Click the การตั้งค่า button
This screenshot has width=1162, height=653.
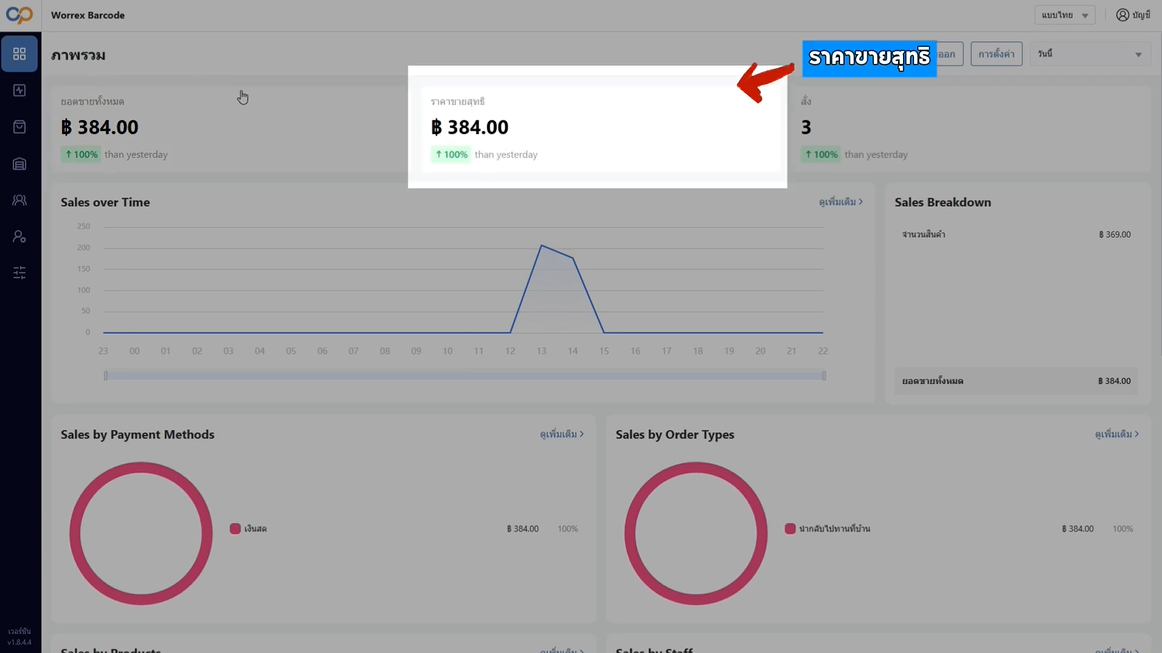click(x=997, y=54)
